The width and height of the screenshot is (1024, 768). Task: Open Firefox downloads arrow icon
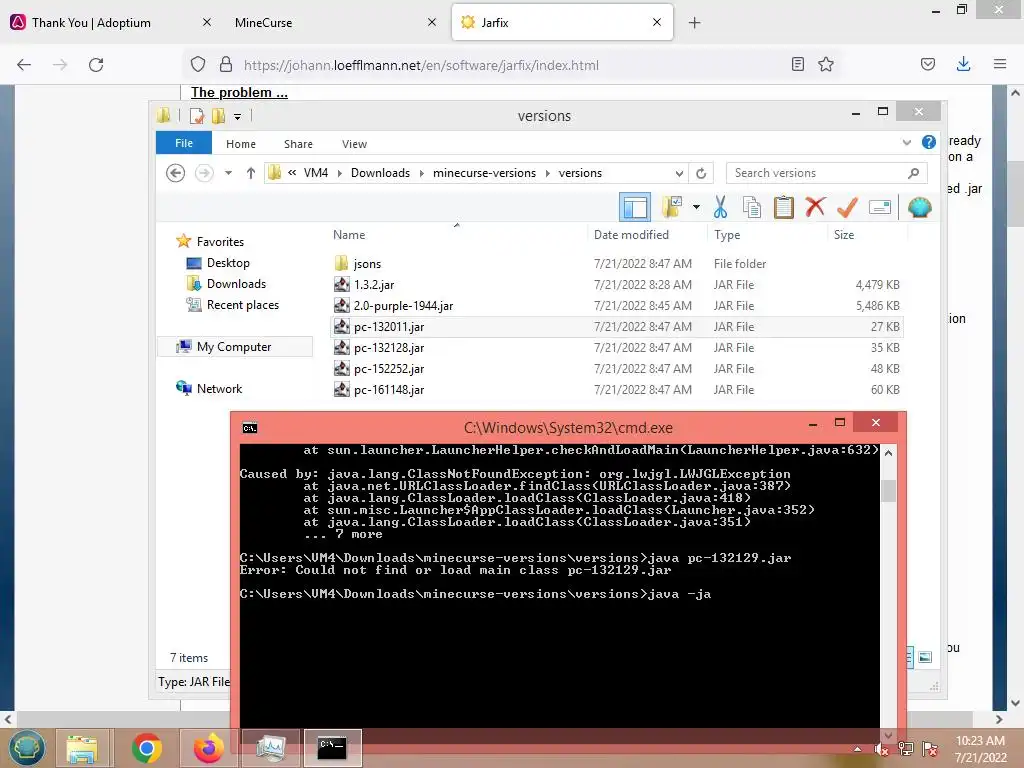click(963, 64)
